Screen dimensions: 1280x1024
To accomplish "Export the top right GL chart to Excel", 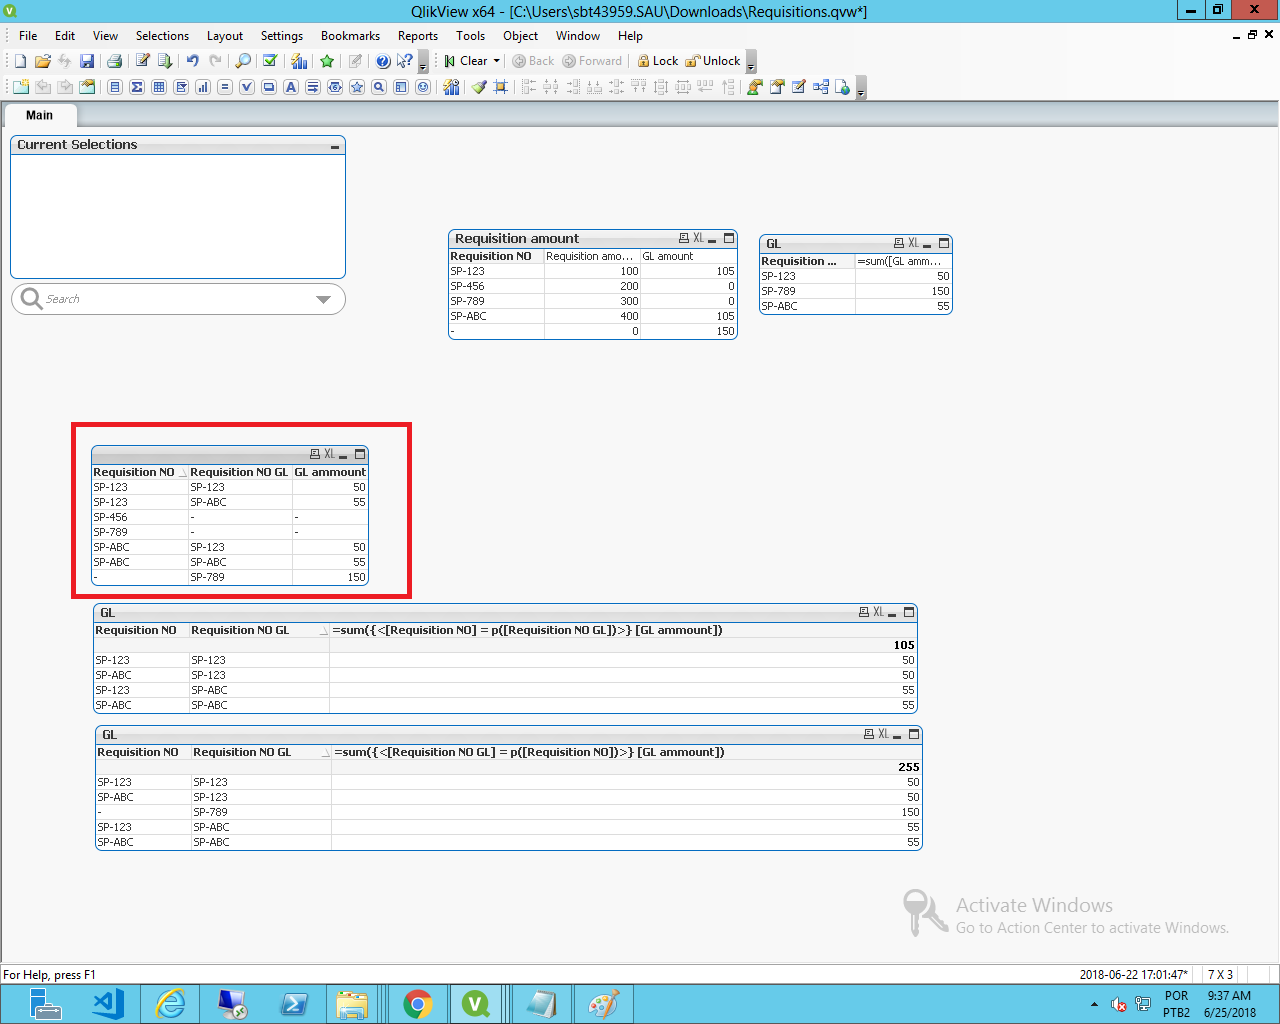I will 913,243.
